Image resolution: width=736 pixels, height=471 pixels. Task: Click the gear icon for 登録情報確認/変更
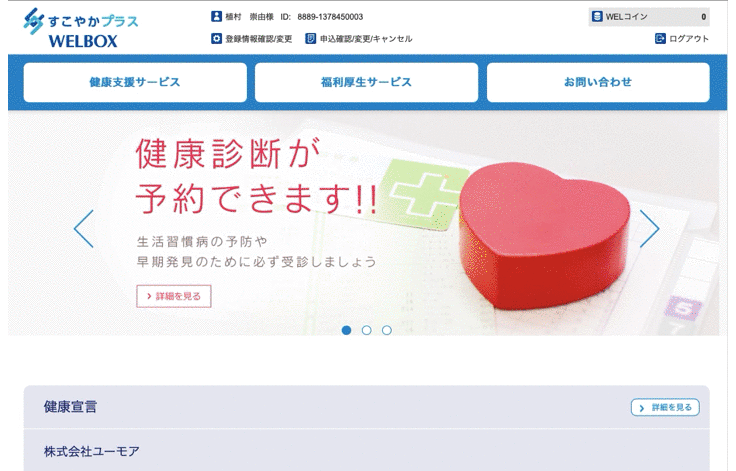(216, 39)
